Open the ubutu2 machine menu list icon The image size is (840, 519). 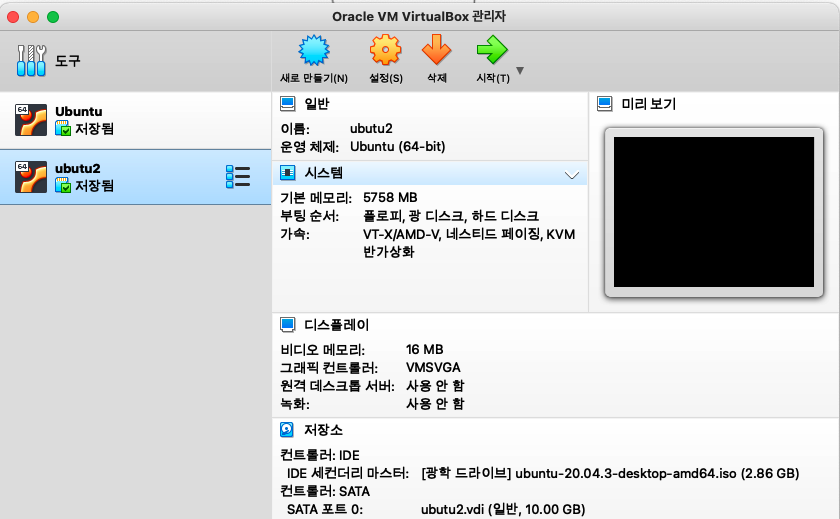pos(238,177)
